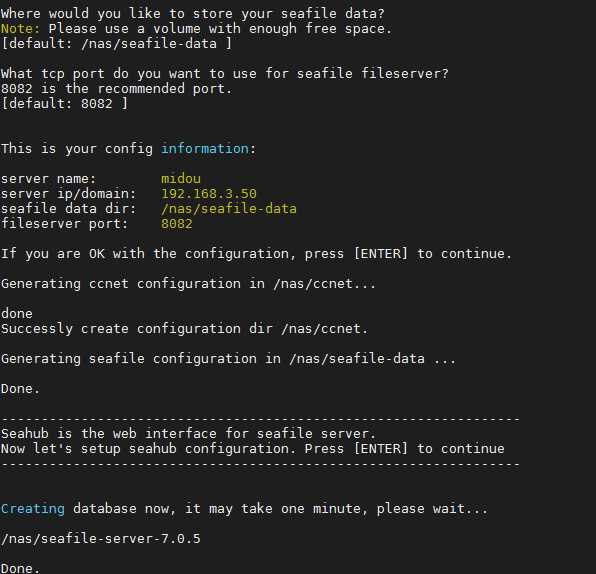The image size is (596, 574).
Task: Click '[ENTER]' in the setup seahub line
Action: (x=380, y=449)
